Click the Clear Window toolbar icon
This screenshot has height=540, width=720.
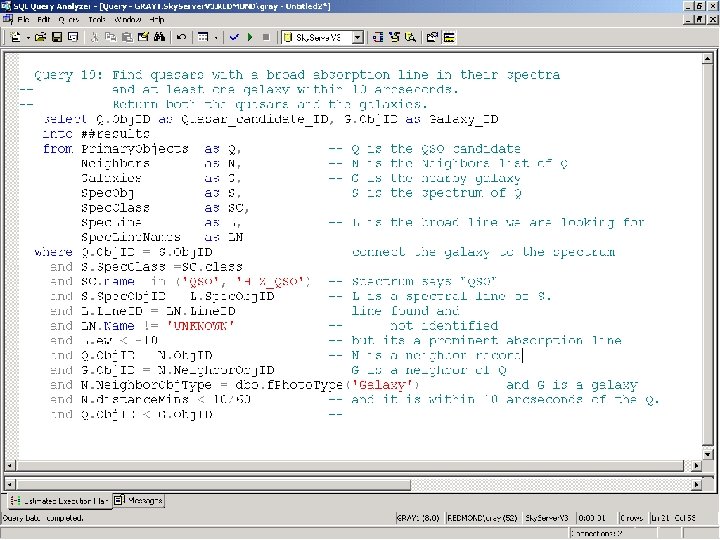(143, 38)
